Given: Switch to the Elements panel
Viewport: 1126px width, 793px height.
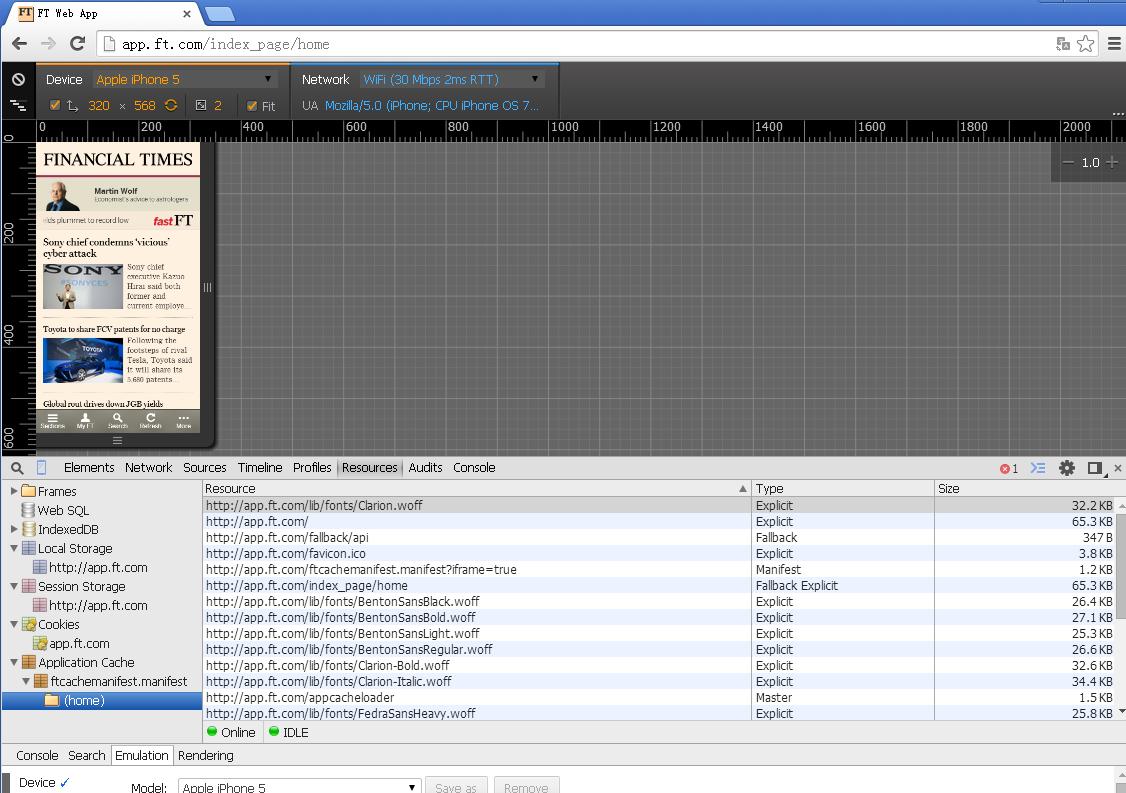Looking at the screenshot, I should [x=89, y=468].
